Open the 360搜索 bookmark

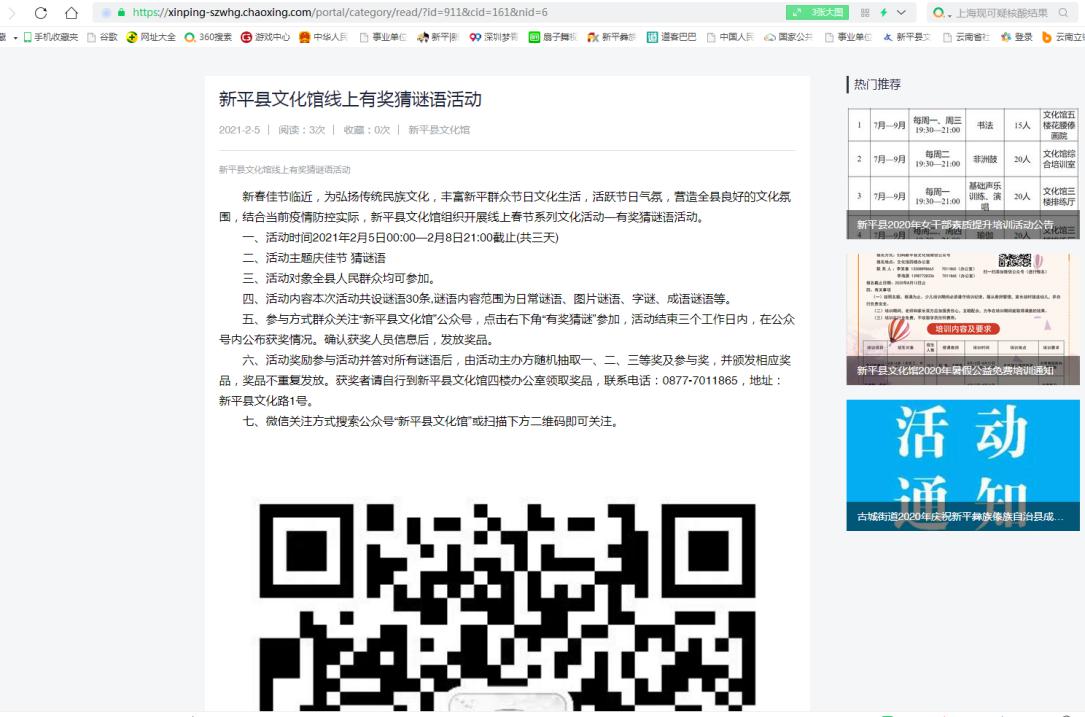208,37
